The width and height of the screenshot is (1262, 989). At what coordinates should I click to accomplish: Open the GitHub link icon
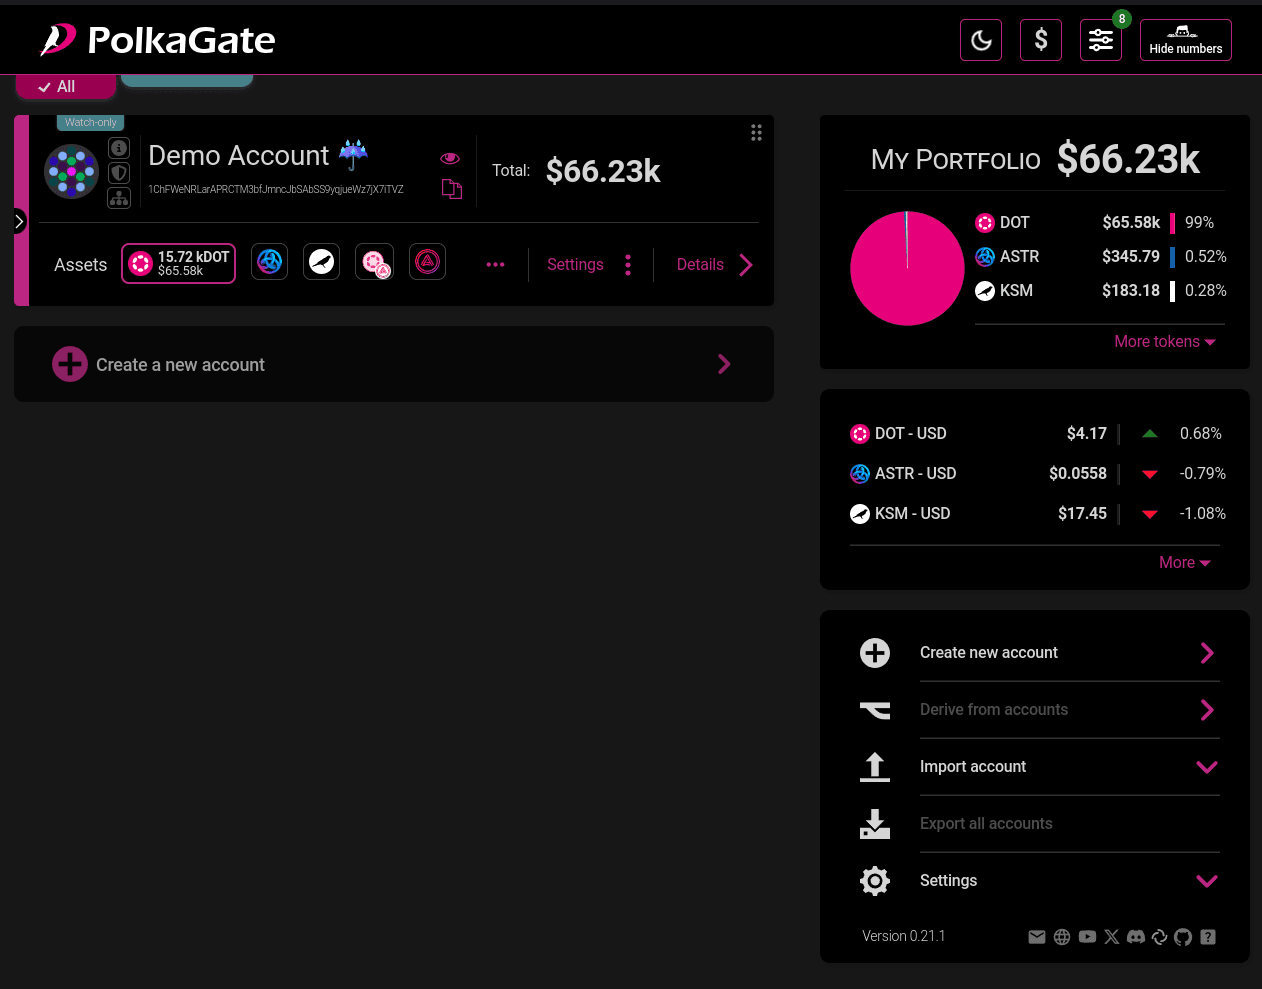coord(1183,937)
